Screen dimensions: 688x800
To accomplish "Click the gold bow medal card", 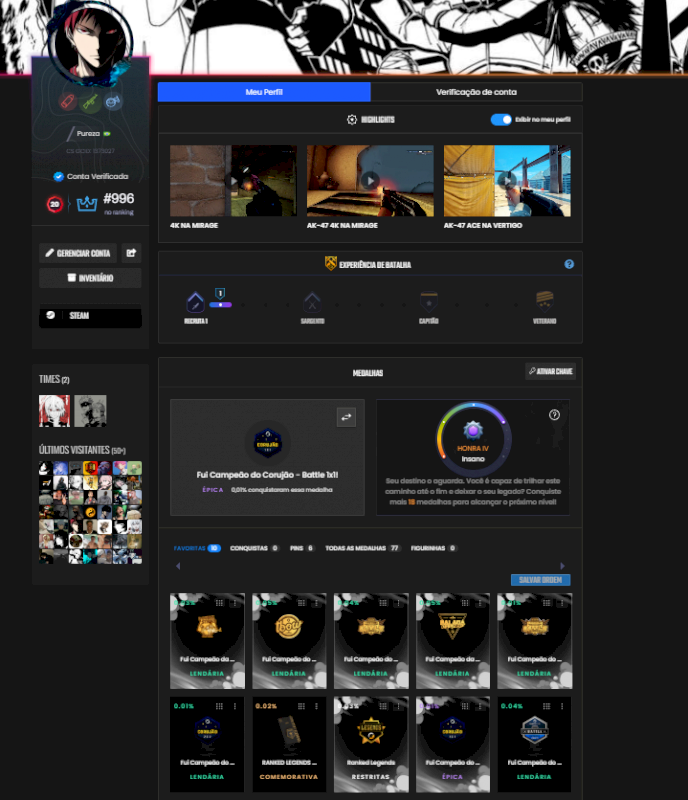I will pyautogui.click(x=289, y=641).
